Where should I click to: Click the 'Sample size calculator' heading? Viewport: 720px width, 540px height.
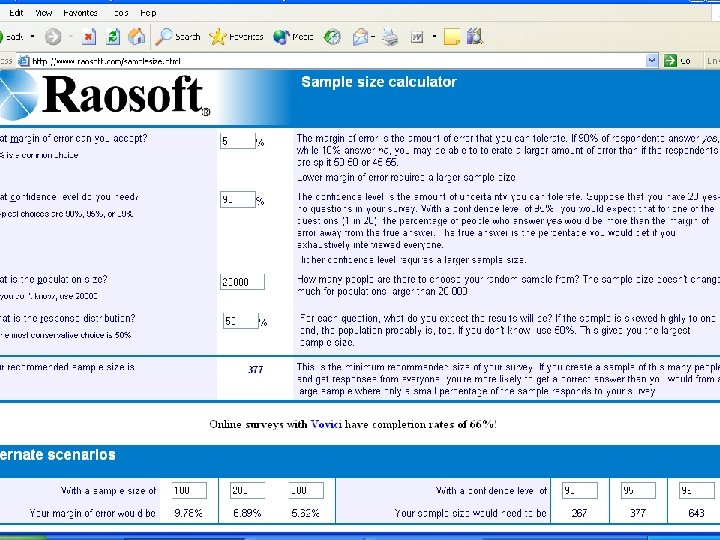[379, 82]
